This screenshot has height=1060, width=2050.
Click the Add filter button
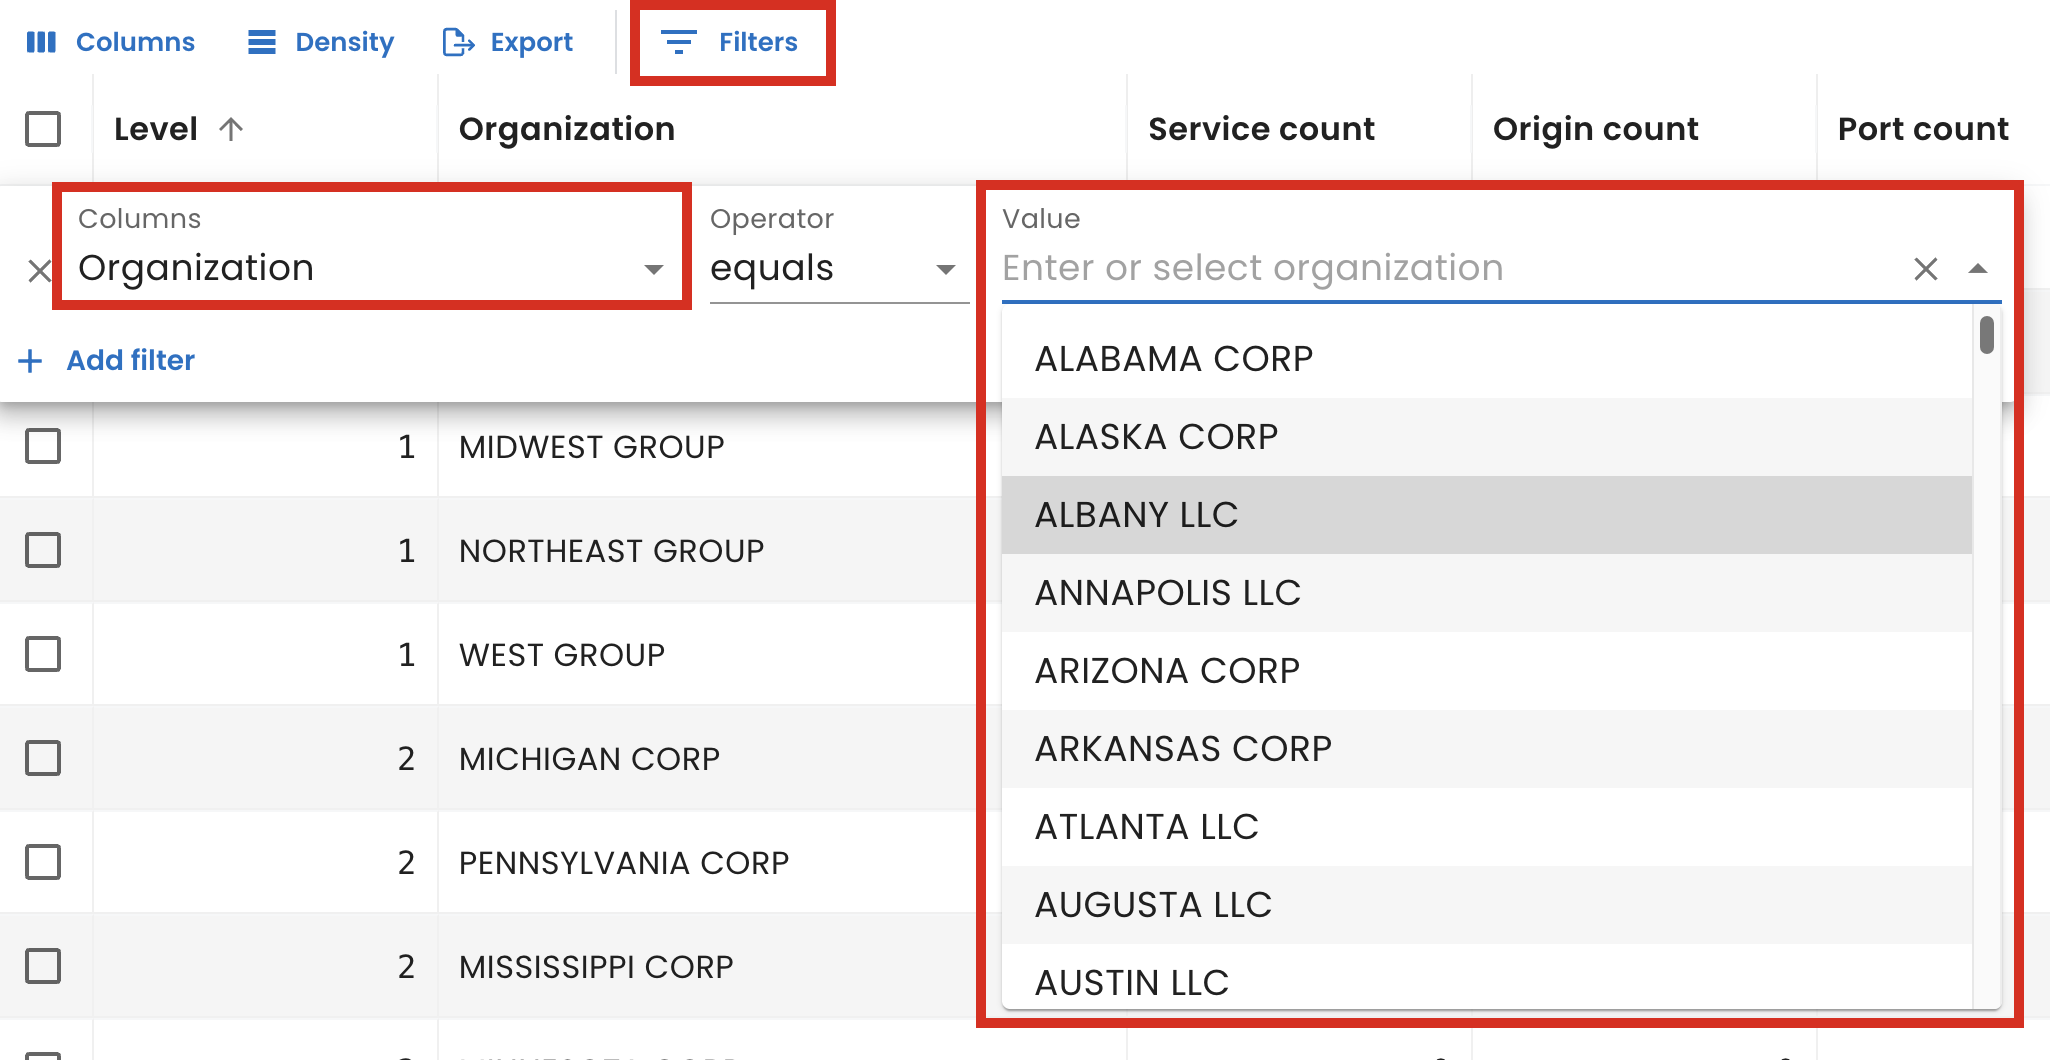tap(107, 360)
